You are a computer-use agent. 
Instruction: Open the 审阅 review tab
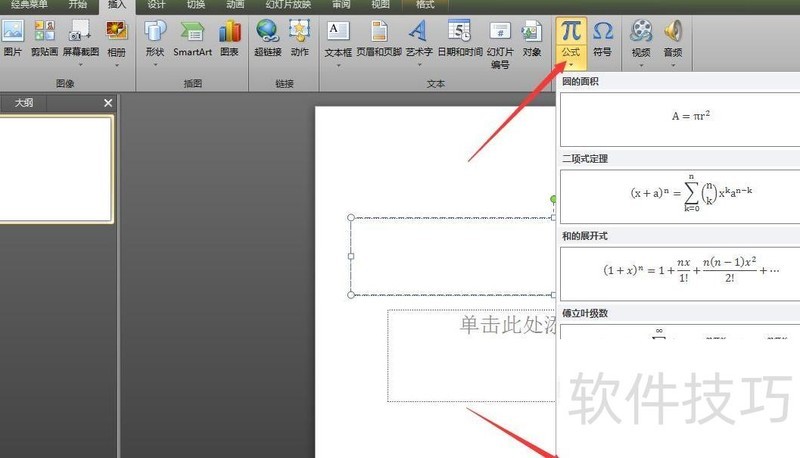pos(341,5)
